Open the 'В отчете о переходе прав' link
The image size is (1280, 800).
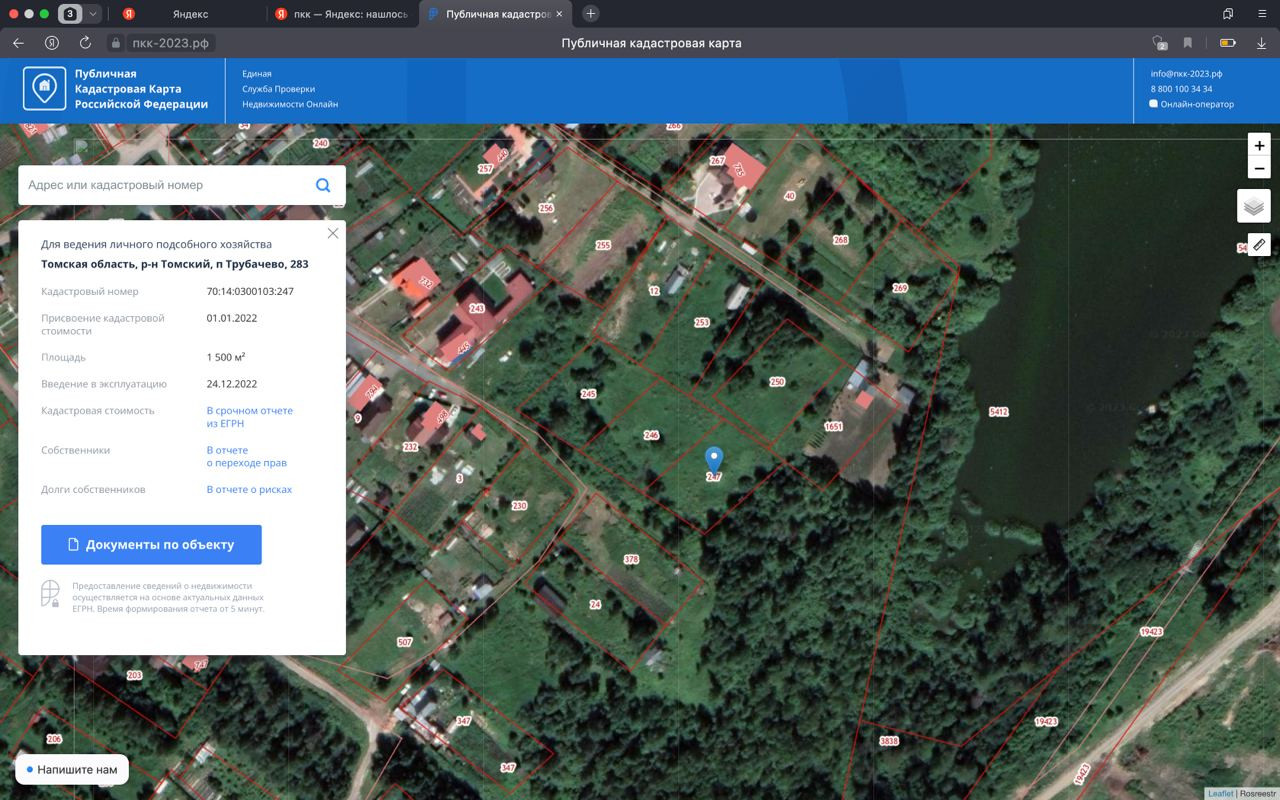click(x=247, y=457)
